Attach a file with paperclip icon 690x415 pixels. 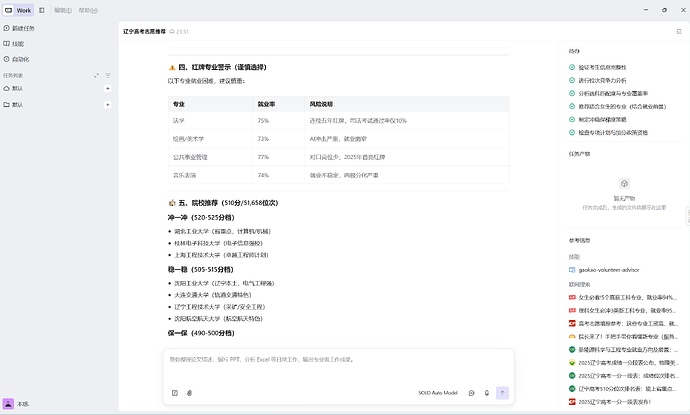189,393
